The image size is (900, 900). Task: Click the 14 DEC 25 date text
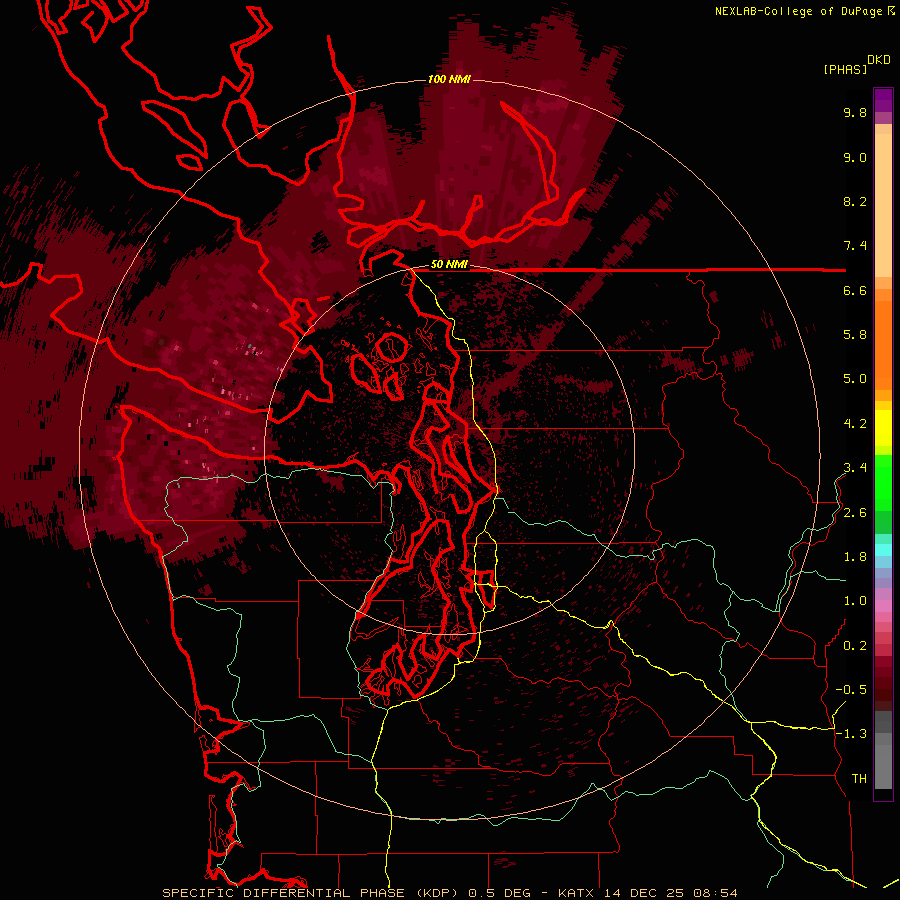click(644, 893)
